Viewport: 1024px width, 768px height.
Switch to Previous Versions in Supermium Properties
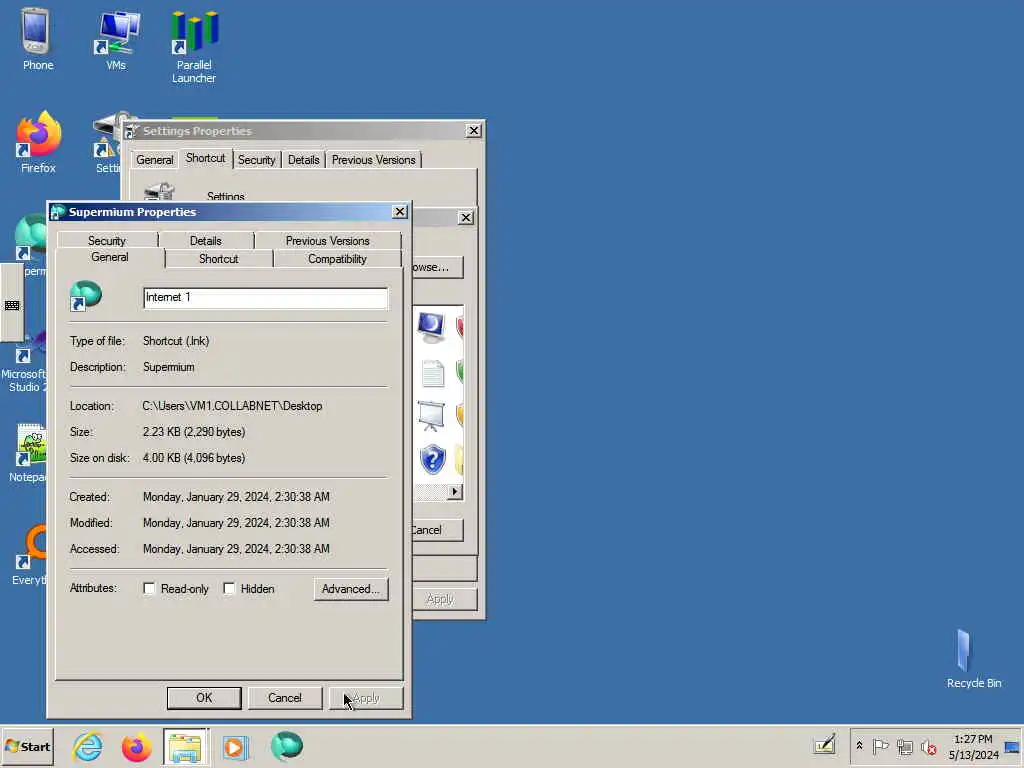point(328,240)
